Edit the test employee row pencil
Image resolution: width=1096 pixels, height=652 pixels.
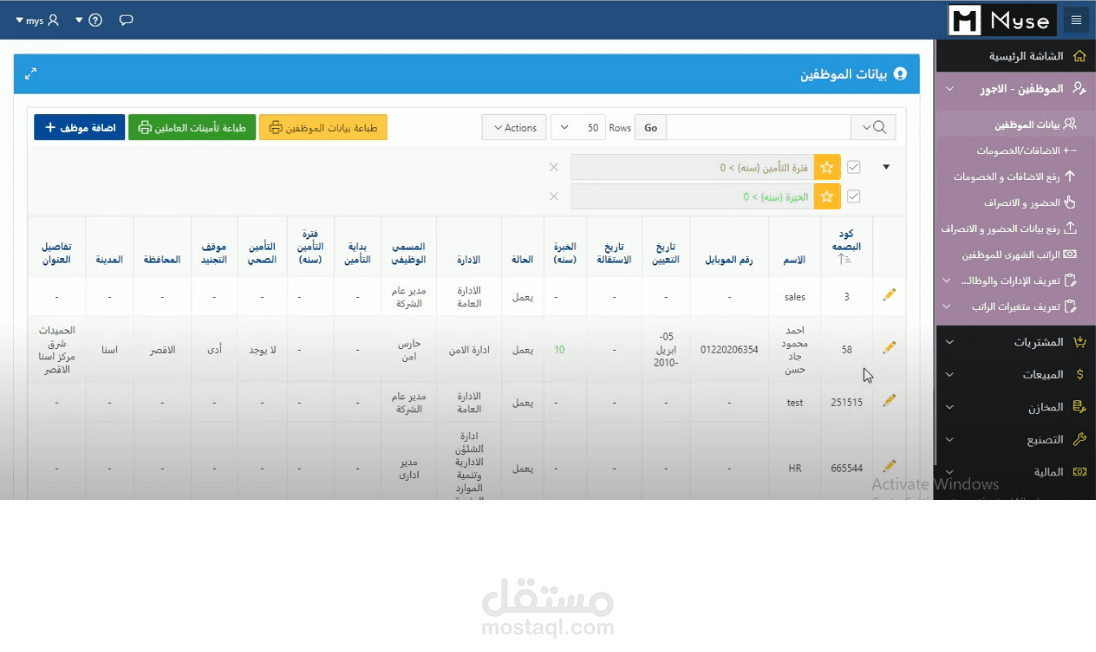889,400
